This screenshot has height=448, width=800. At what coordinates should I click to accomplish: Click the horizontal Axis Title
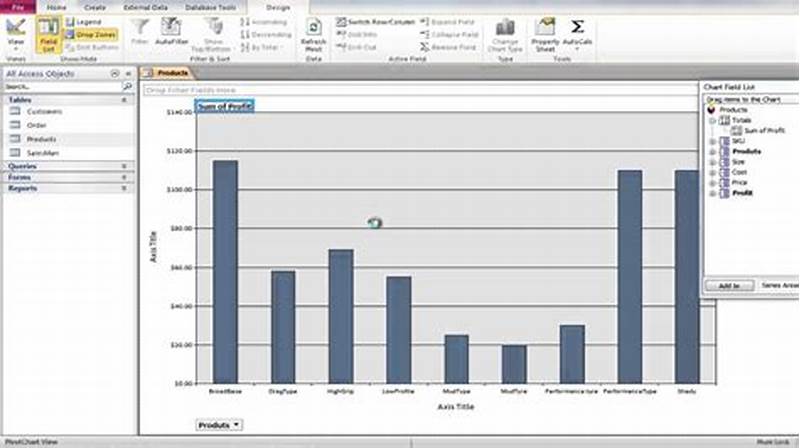(x=456, y=407)
